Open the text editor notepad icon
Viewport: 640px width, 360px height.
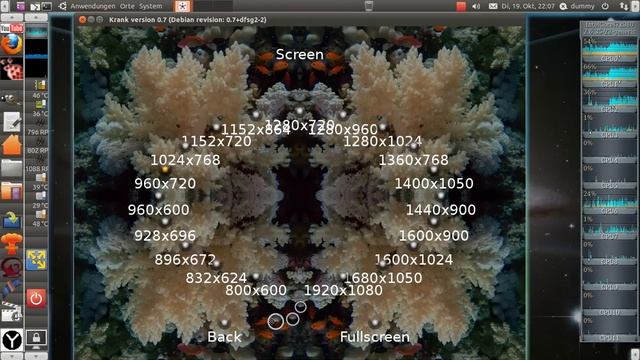tap(12, 121)
